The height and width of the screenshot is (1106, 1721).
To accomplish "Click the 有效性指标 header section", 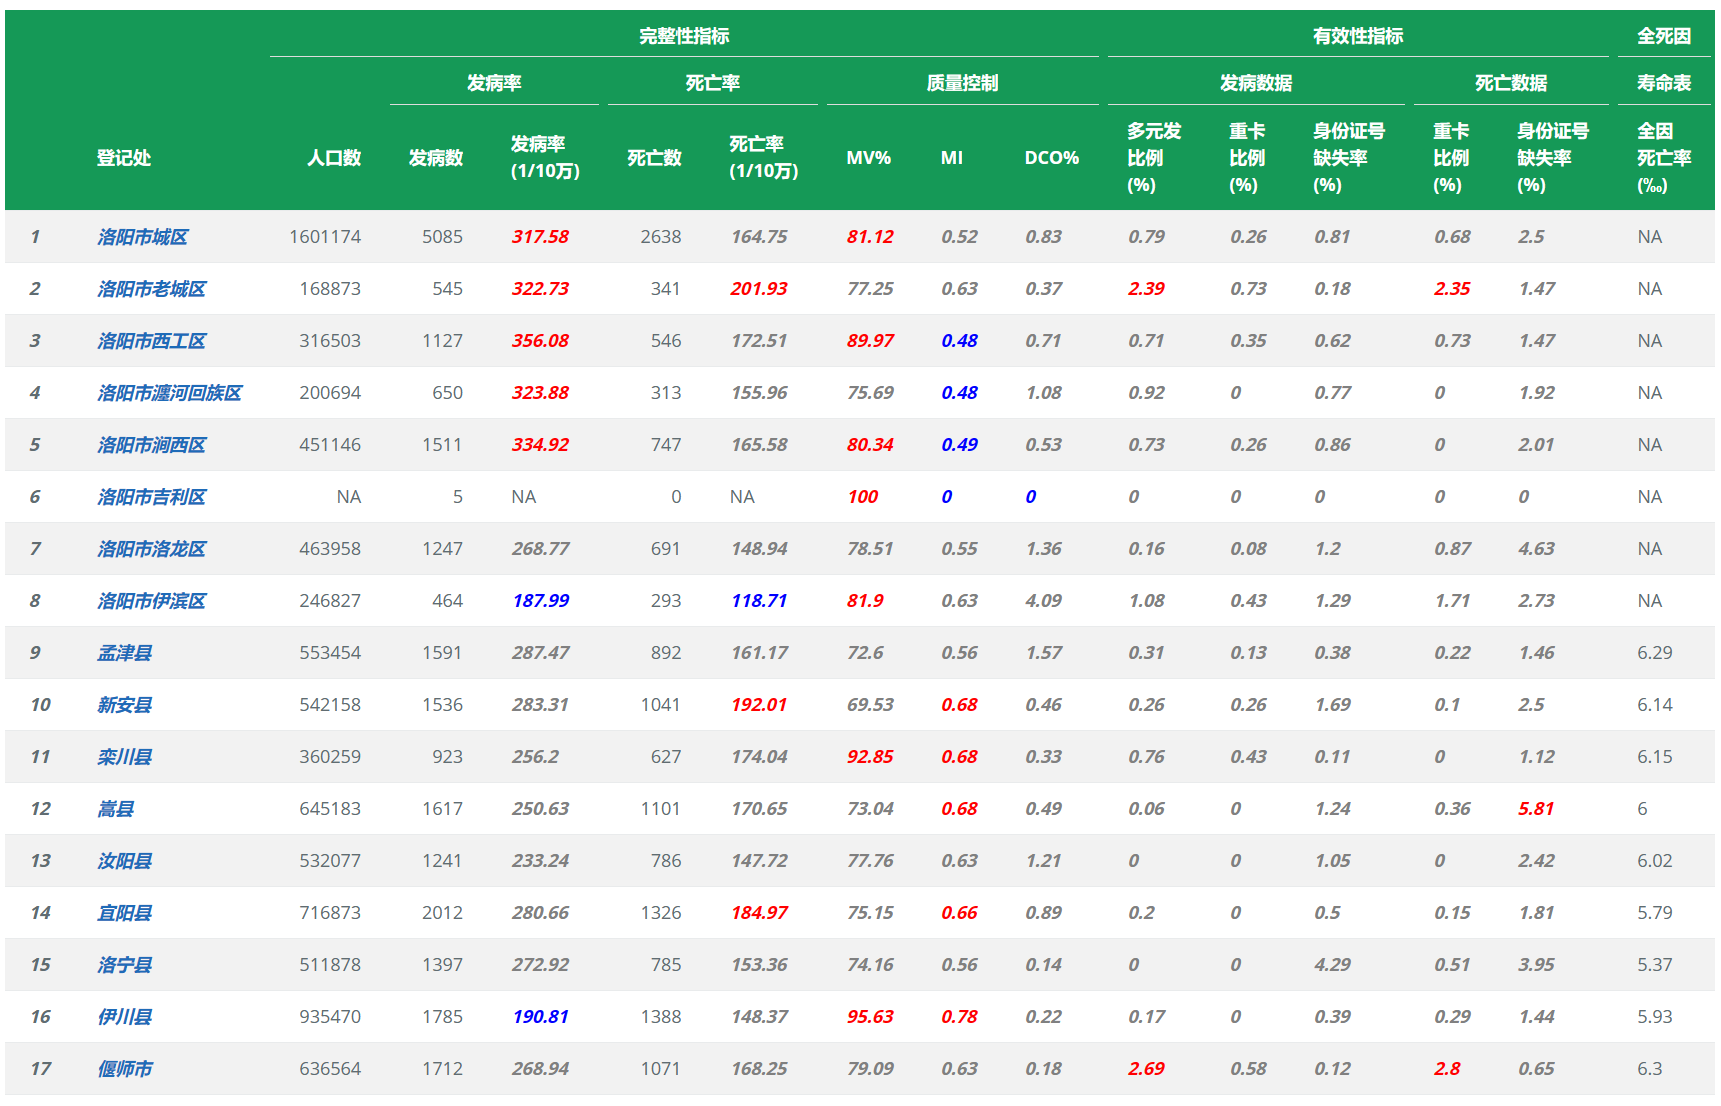I will pos(1357,36).
